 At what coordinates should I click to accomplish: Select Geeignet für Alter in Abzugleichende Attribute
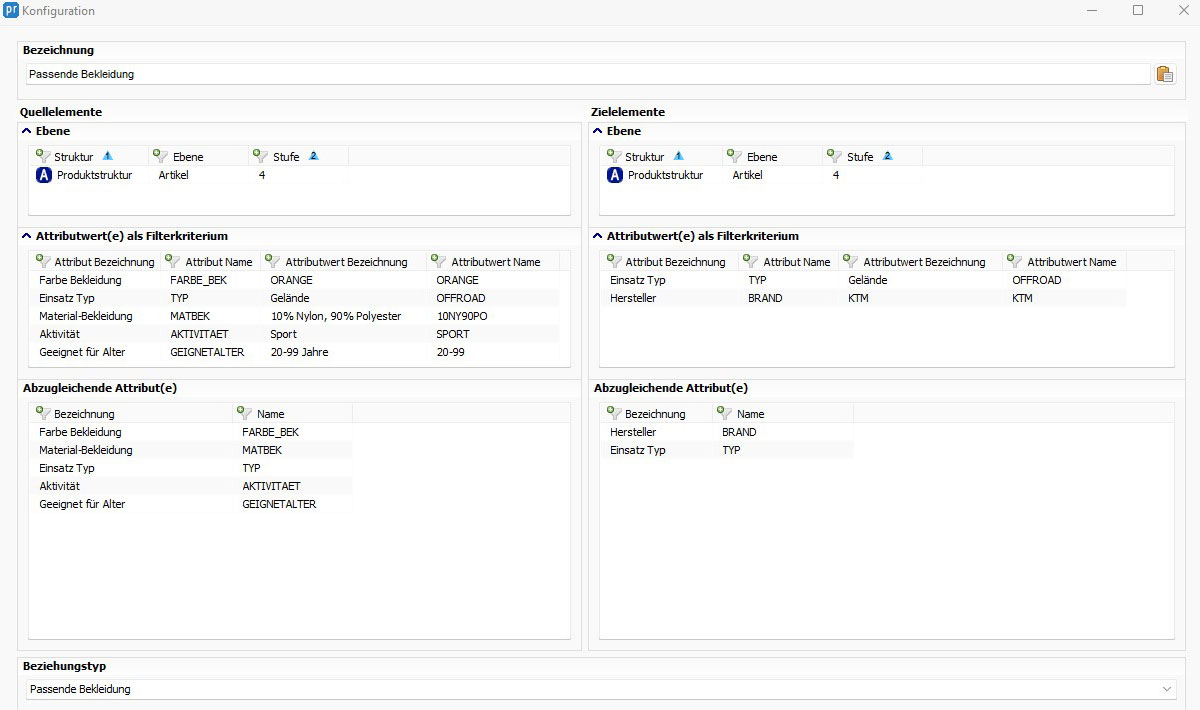tap(82, 504)
